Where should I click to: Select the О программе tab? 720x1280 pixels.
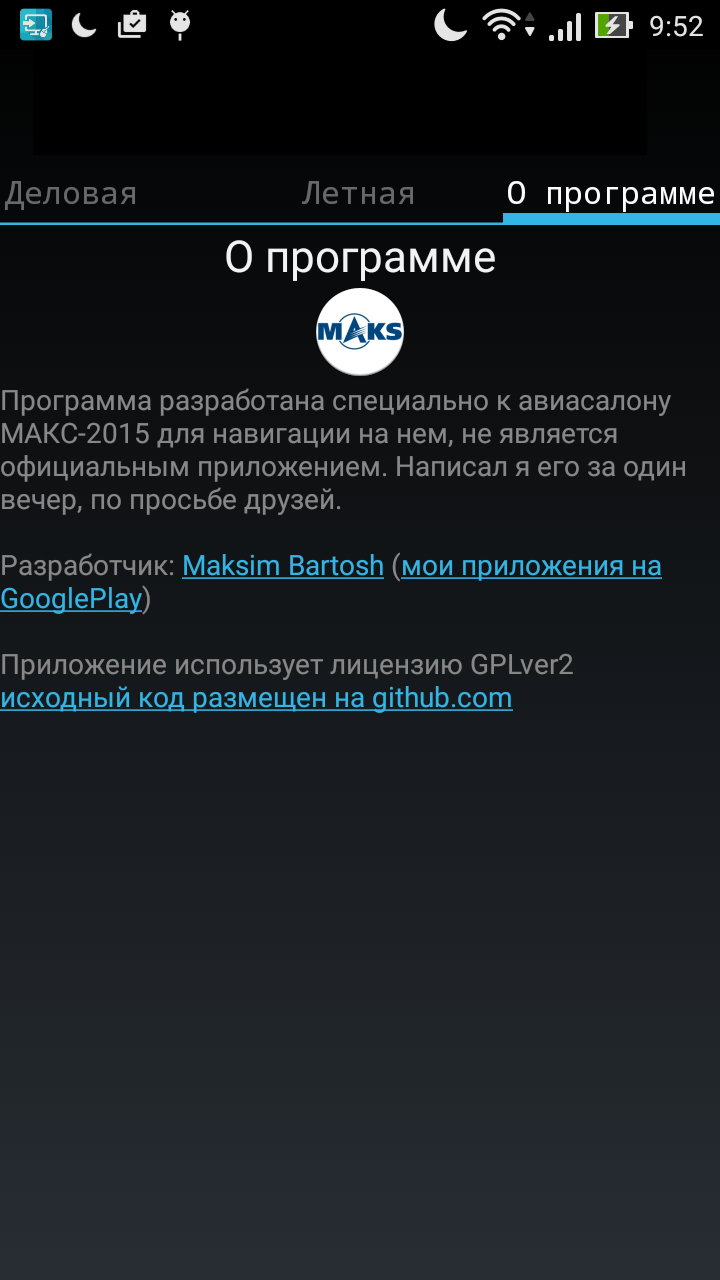click(x=611, y=194)
